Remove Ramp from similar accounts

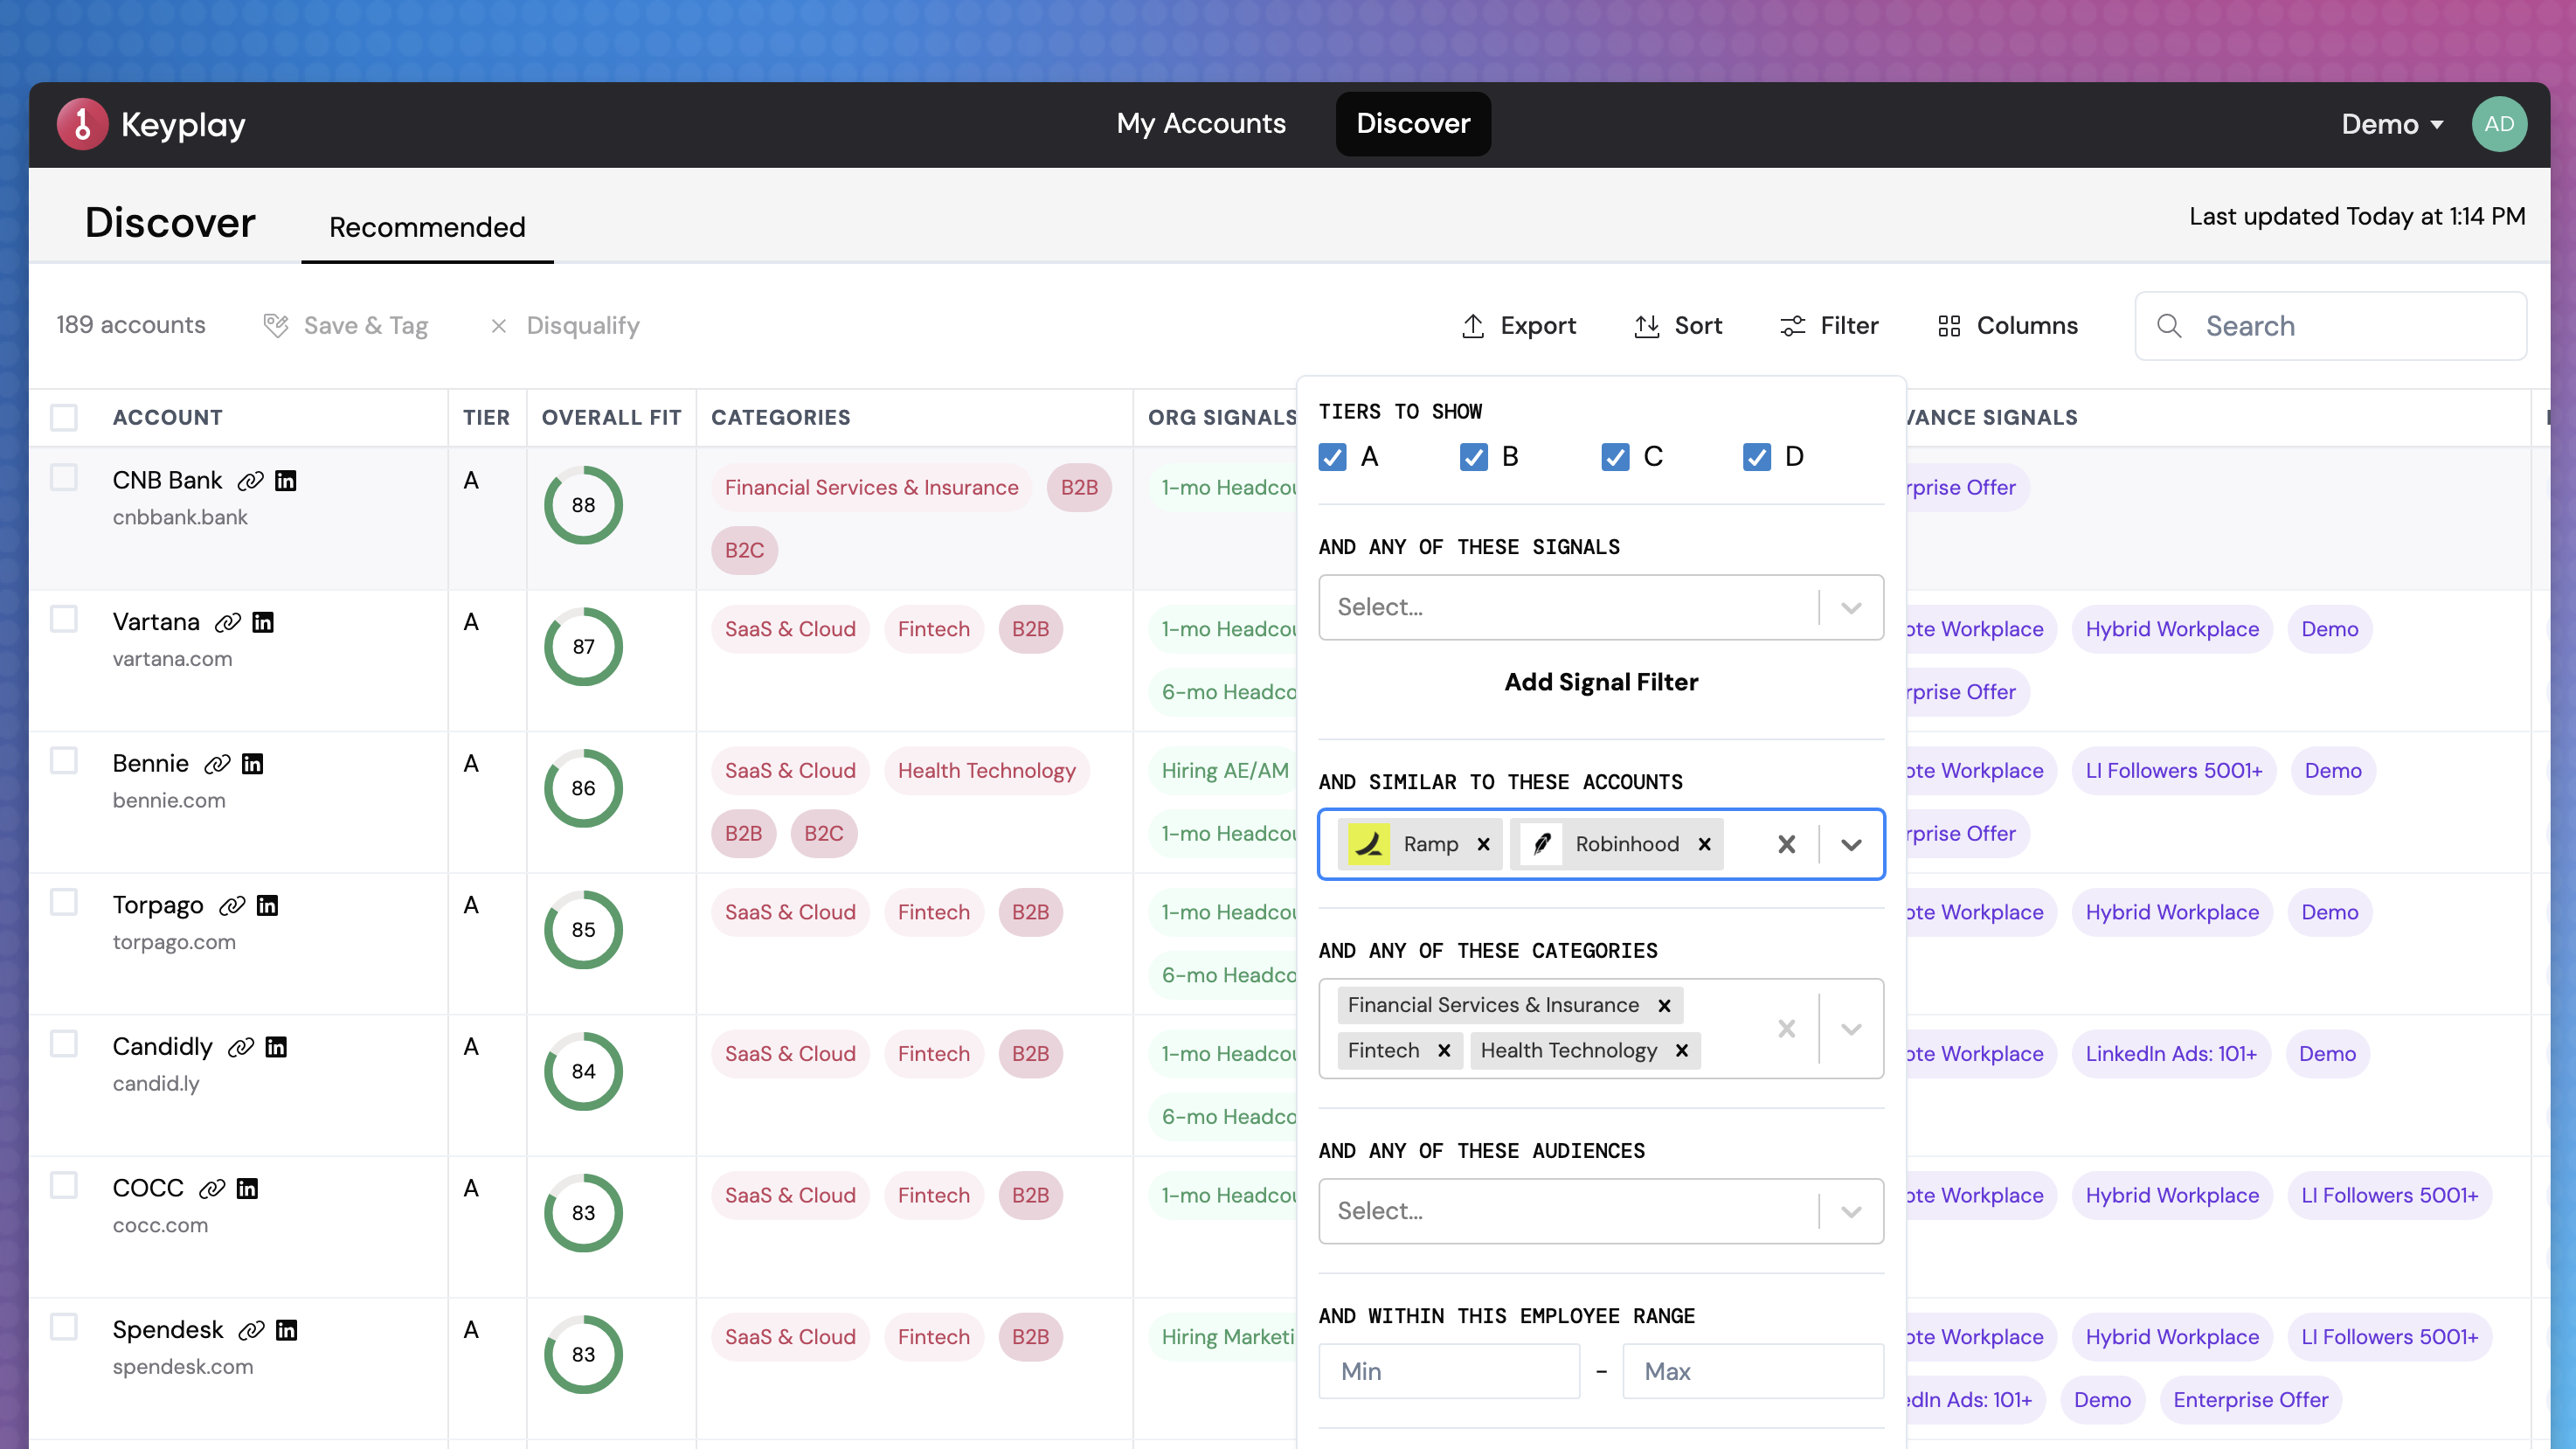click(1484, 844)
